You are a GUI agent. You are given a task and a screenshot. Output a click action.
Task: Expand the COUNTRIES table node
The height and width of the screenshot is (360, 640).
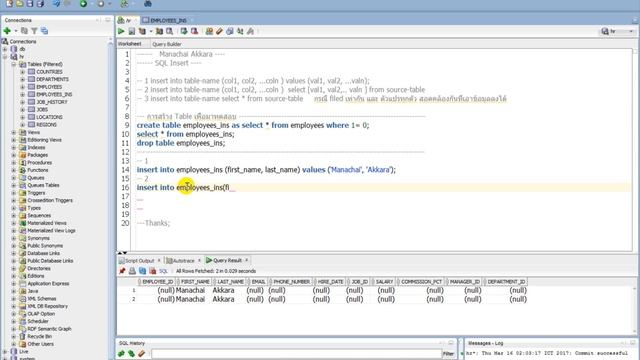(22, 72)
